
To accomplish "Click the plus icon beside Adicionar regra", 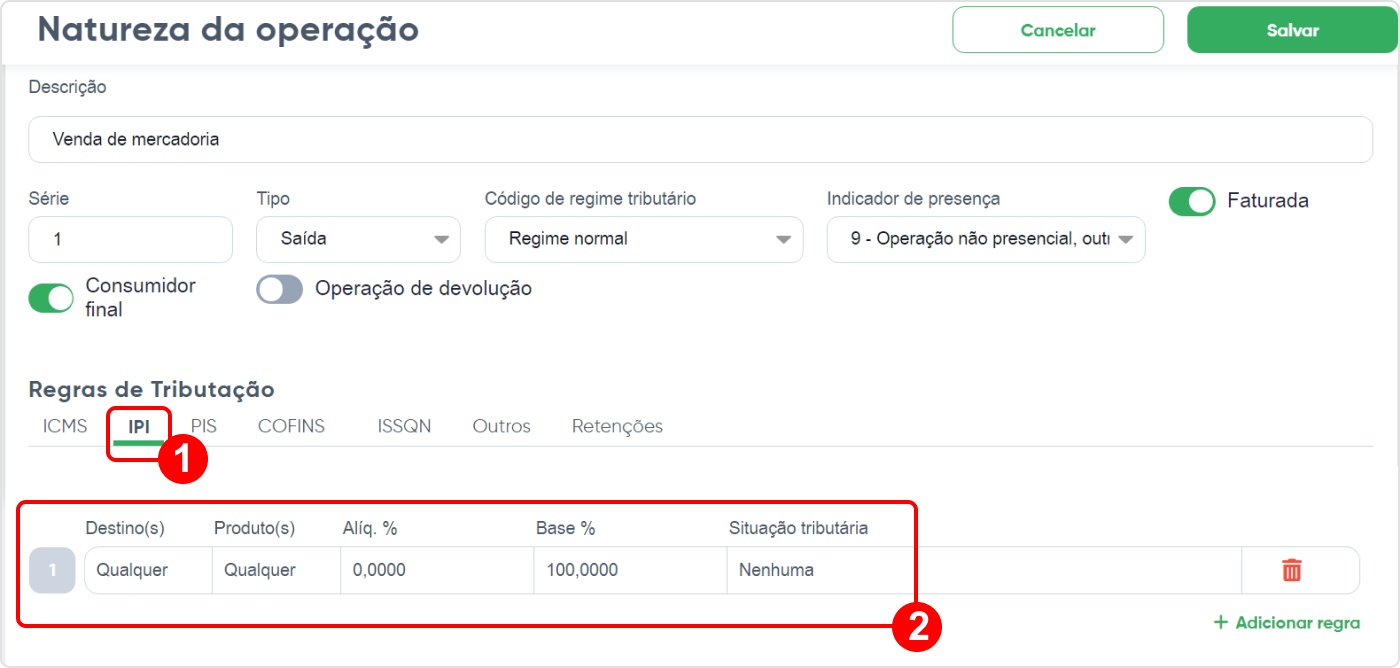I will point(1220,622).
